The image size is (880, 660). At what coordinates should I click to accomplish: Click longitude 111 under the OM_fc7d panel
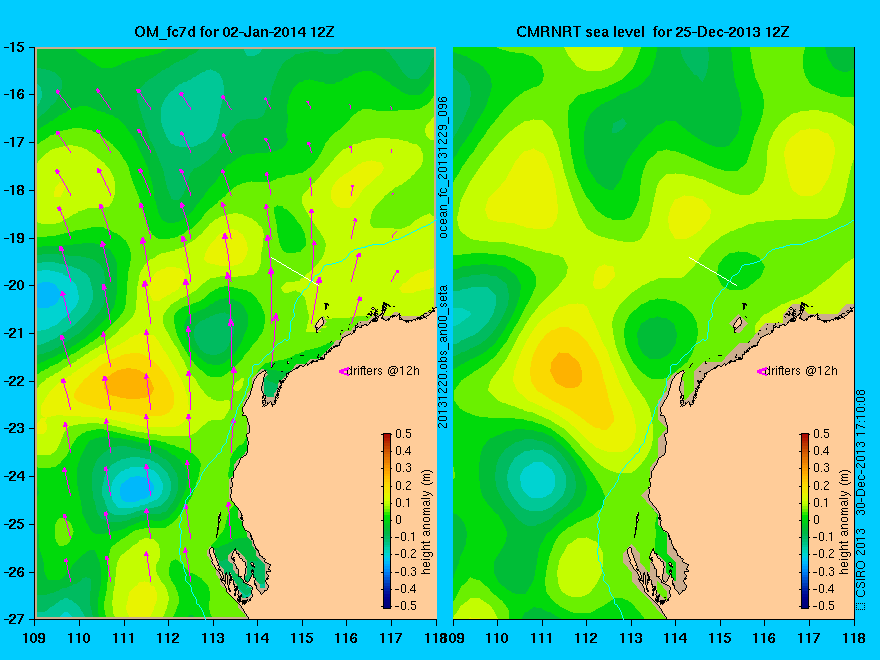click(x=124, y=638)
